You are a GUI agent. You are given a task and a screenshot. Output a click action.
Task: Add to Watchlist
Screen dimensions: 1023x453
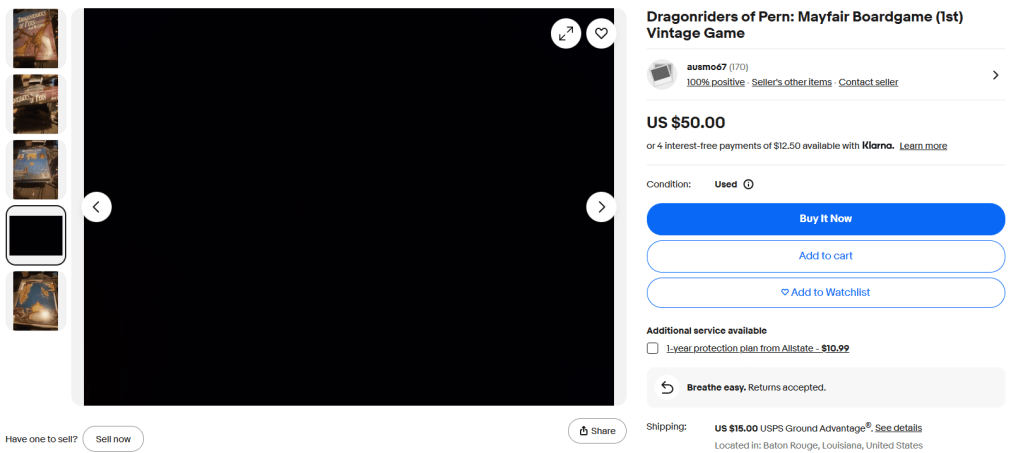pyautogui.click(x=825, y=292)
